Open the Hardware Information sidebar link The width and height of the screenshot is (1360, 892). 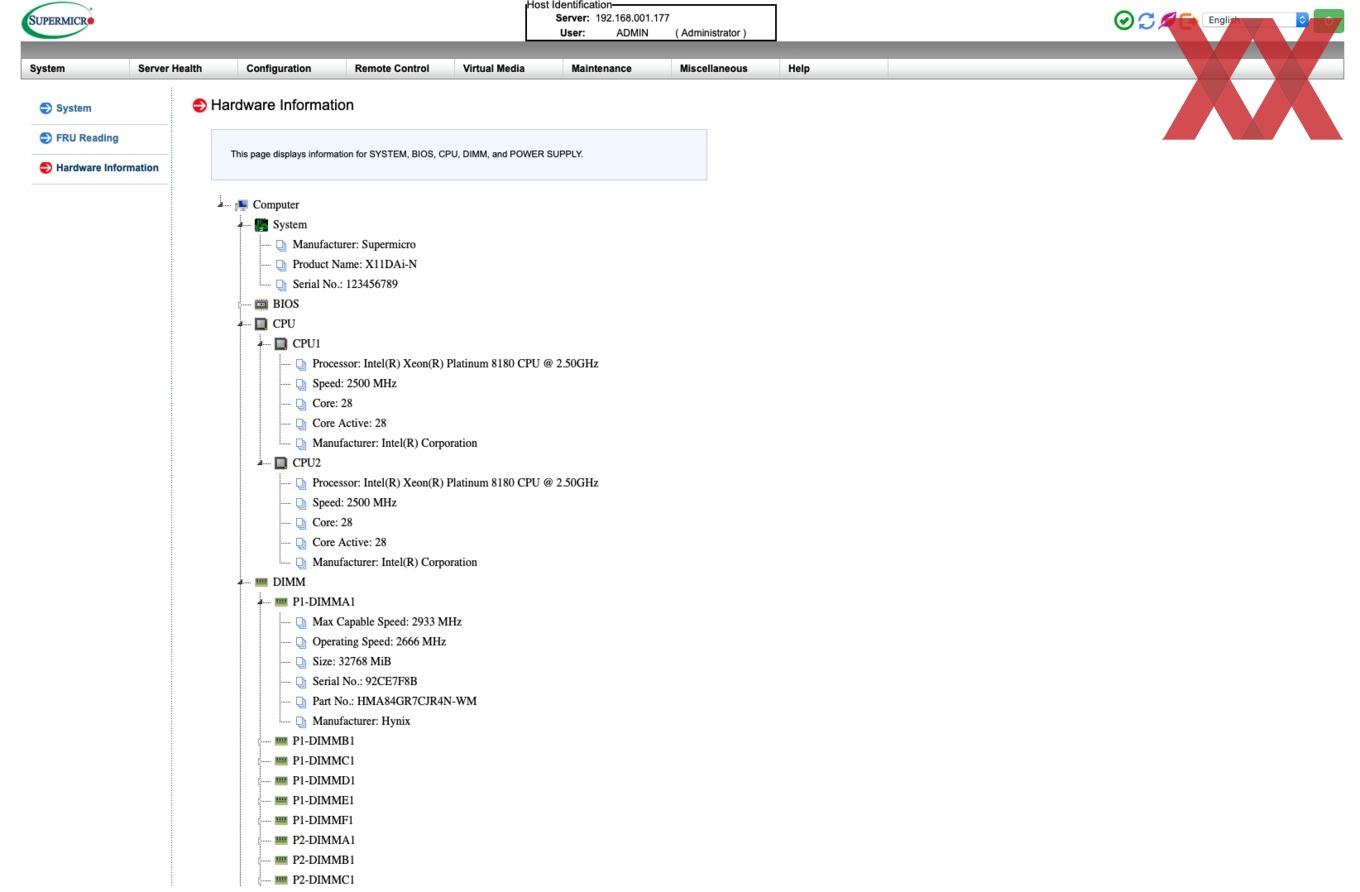click(x=107, y=168)
